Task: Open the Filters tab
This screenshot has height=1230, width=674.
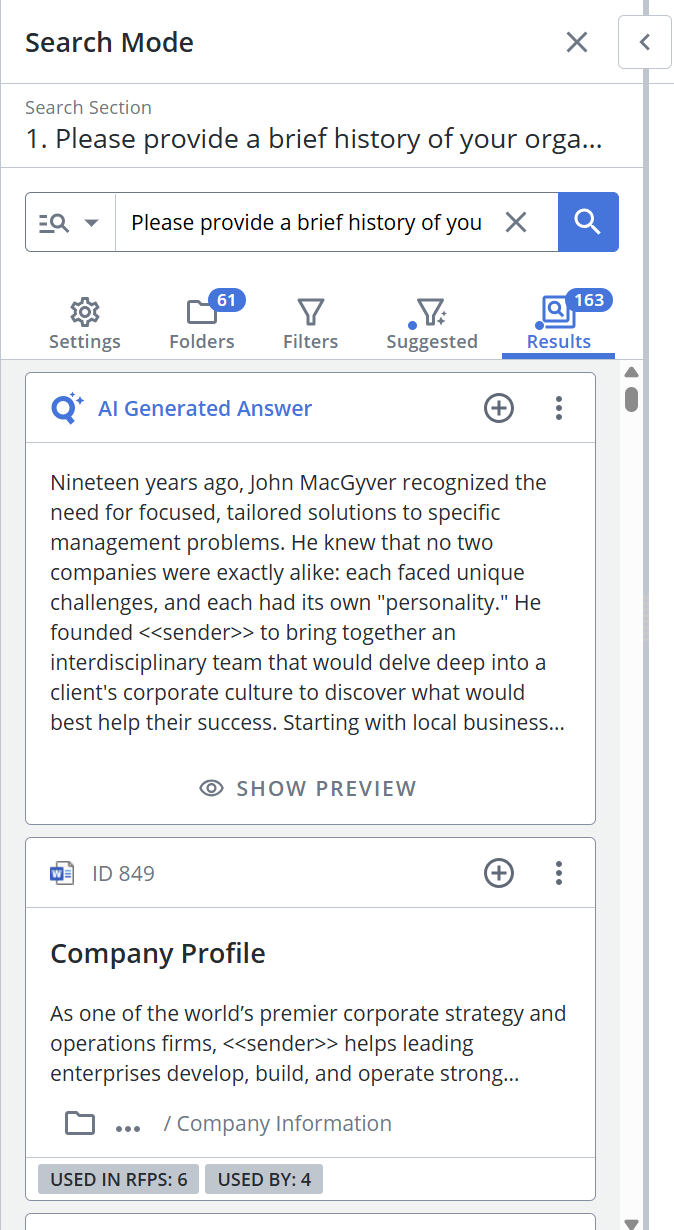Action: (310, 324)
